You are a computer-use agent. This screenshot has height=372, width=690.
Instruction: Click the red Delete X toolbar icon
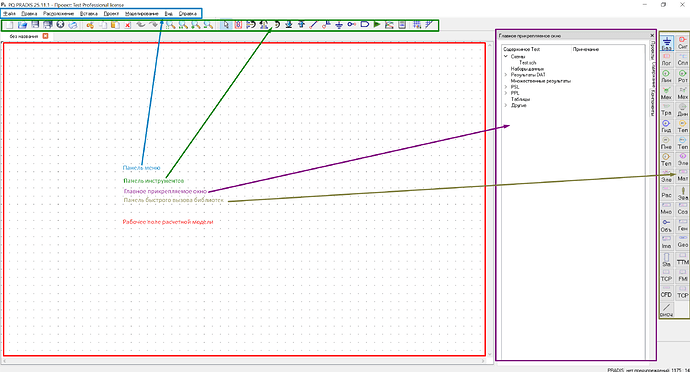pos(128,25)
